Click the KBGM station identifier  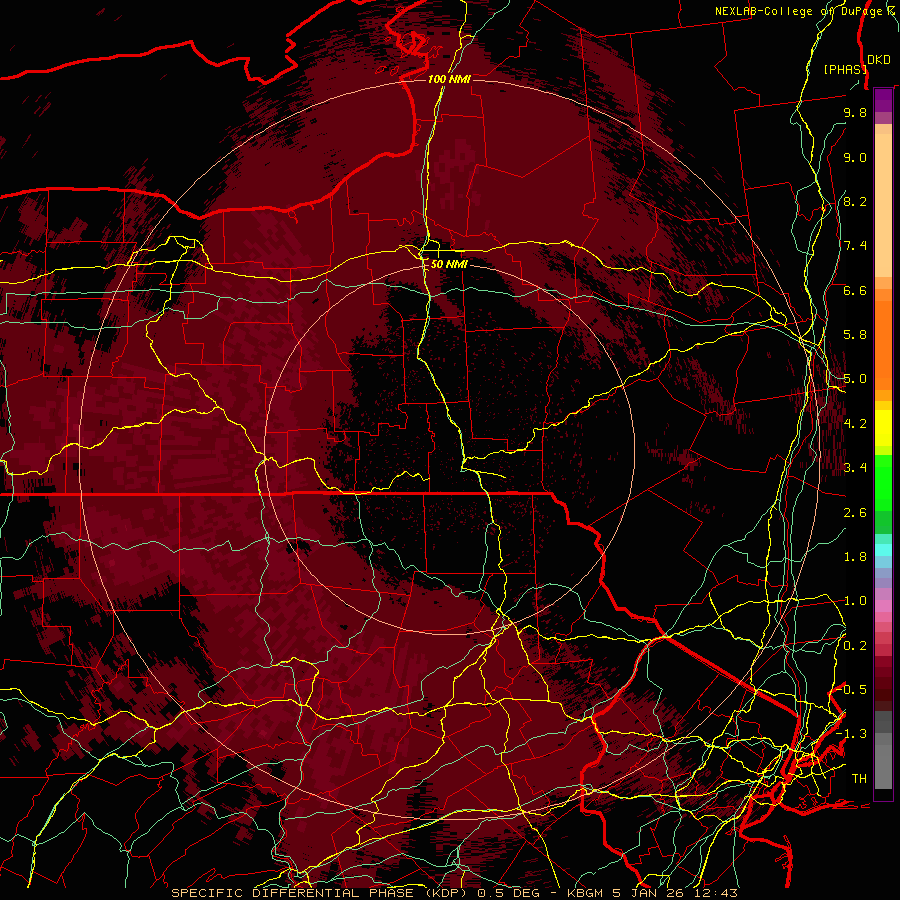click(587, 893)
